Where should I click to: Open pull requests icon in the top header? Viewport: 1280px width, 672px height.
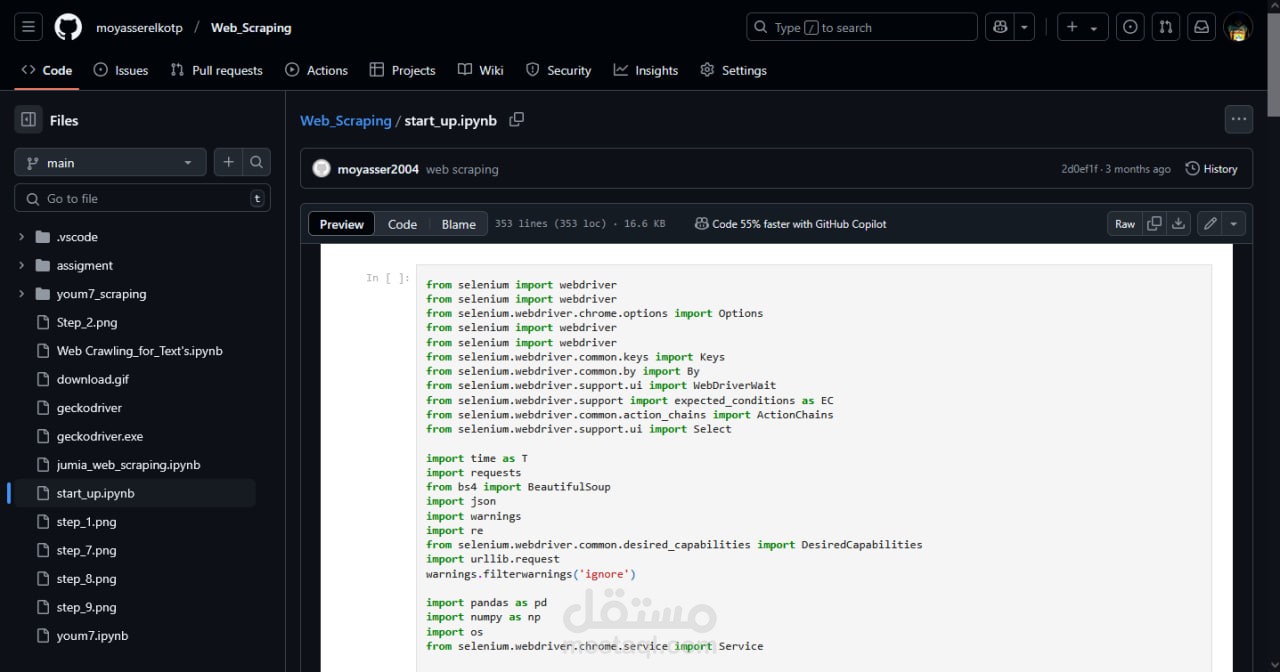pyautogui.click(x=1166, y=27)
